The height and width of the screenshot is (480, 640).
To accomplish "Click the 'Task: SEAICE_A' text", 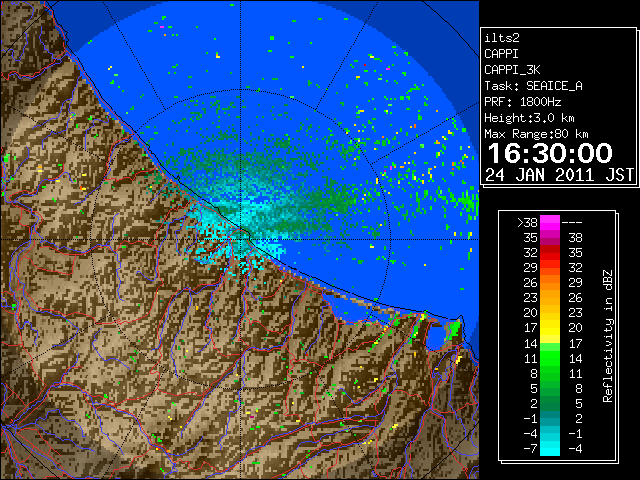I will pyautogui.click(x=533, y=86).
